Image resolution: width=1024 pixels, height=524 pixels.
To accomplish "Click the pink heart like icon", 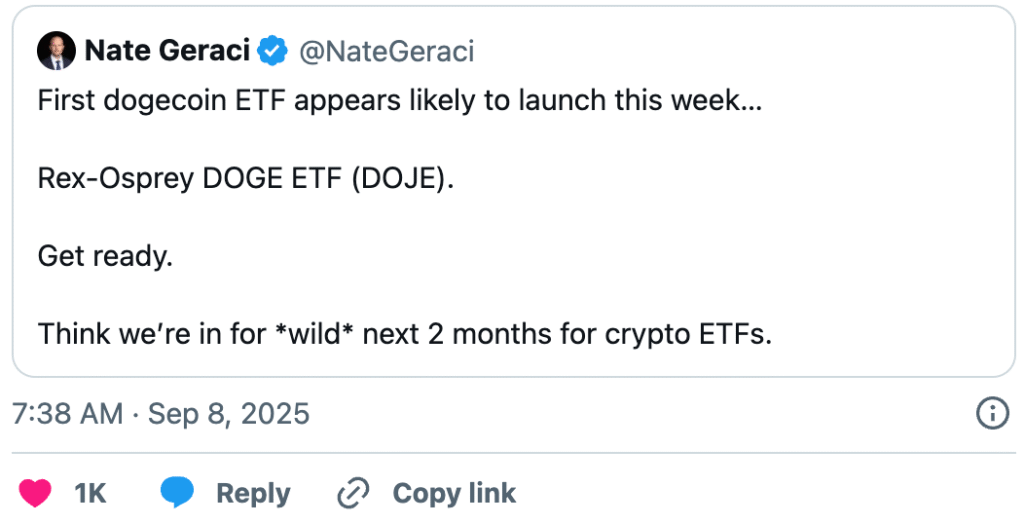I will point(35,492).
